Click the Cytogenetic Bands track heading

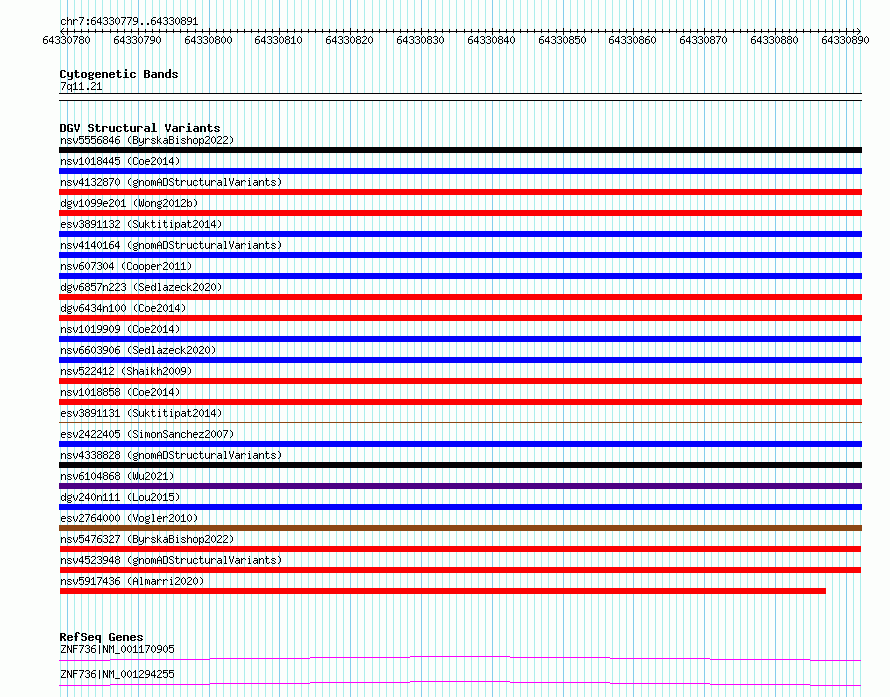[x=119, y=74]
